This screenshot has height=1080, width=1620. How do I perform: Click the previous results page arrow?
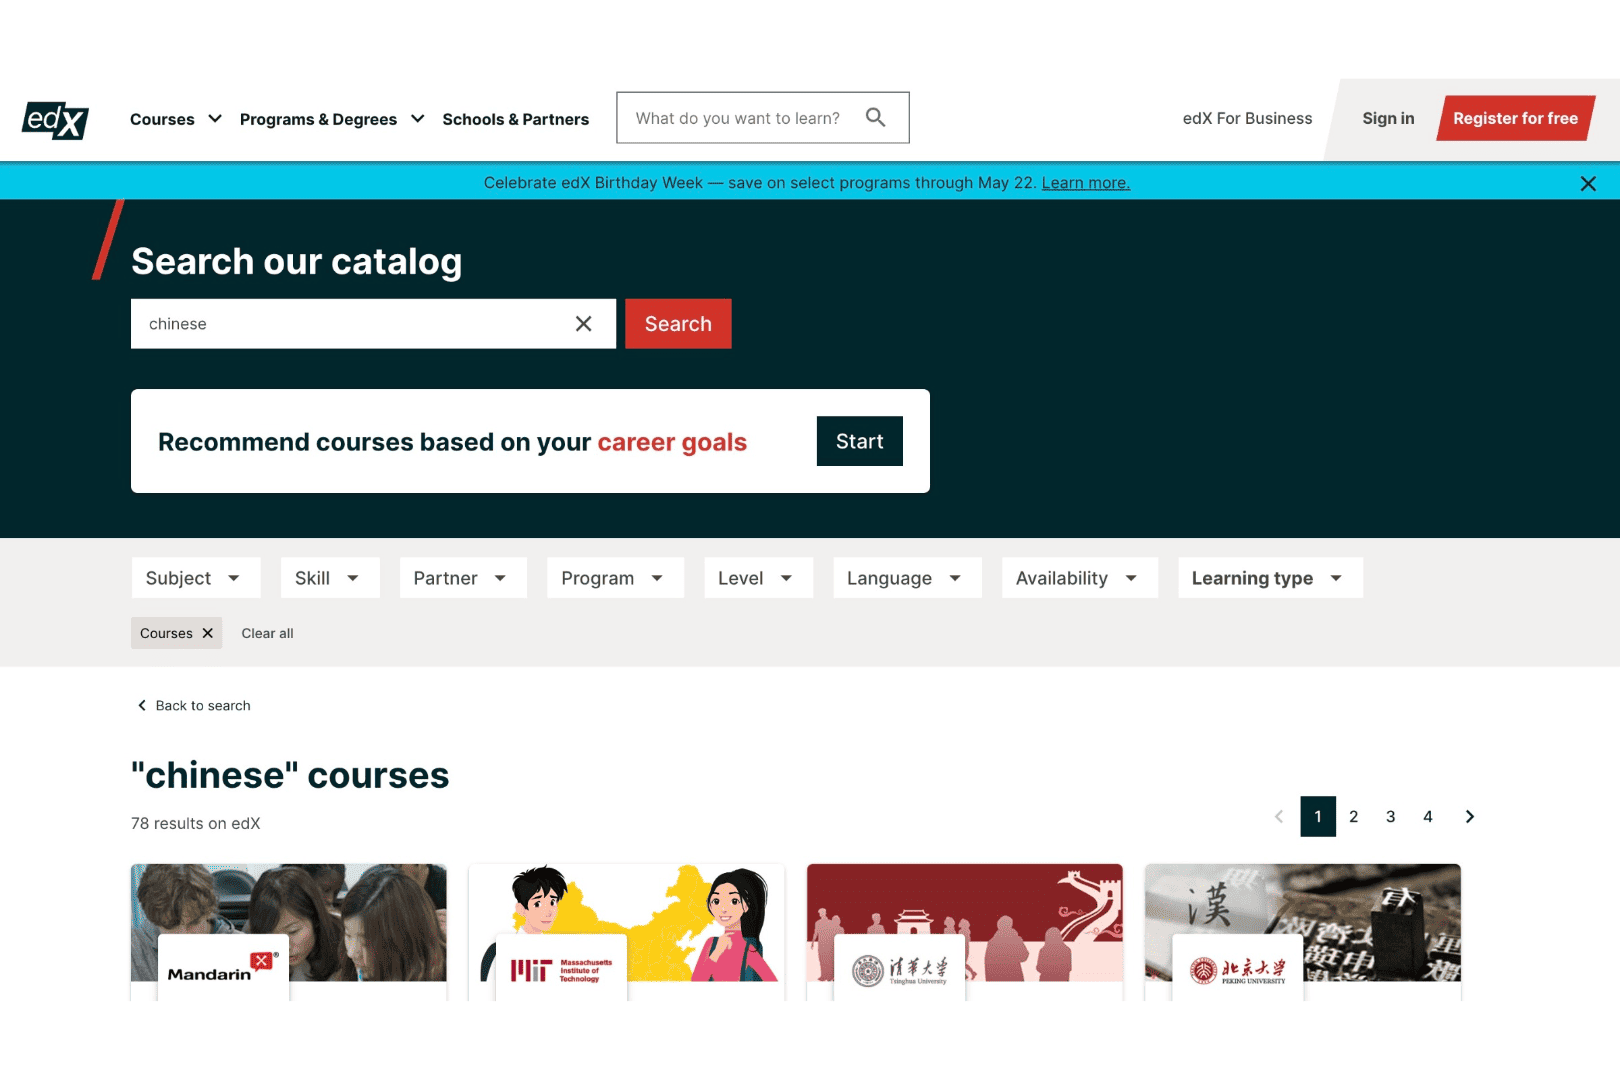(1279, 817)
